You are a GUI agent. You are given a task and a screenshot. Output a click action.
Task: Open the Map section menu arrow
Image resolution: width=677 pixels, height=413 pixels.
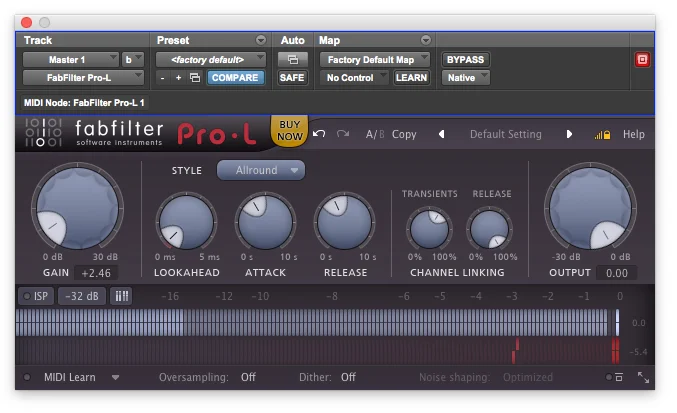pos(426,40)
